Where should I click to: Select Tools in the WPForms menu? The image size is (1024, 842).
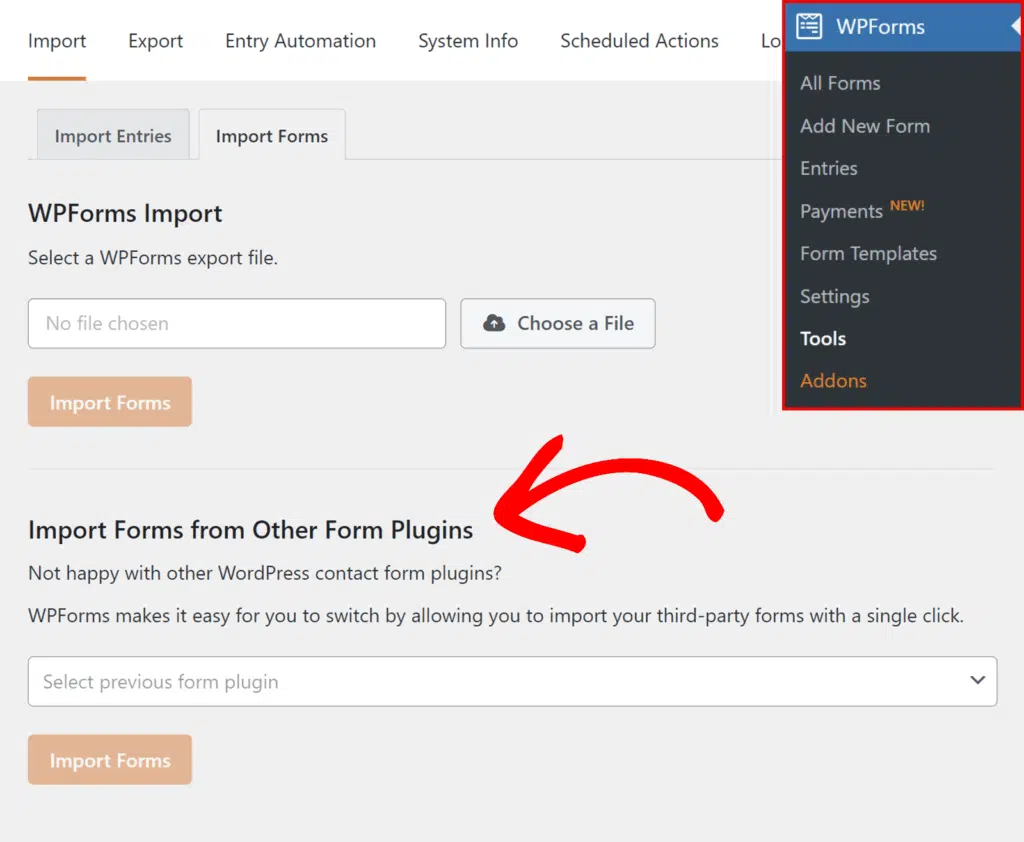tap(823, 338)
